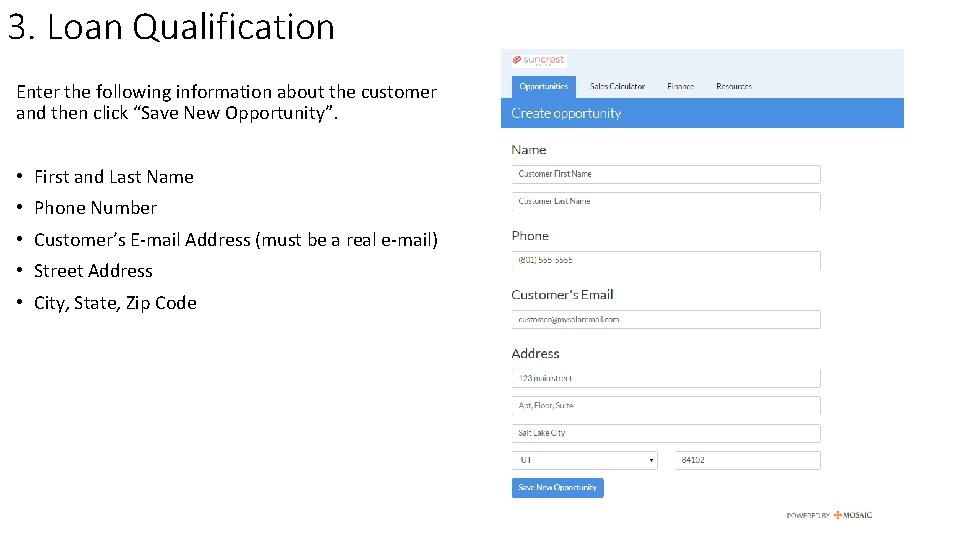Click the phone number input field

[x=666, y=260]
